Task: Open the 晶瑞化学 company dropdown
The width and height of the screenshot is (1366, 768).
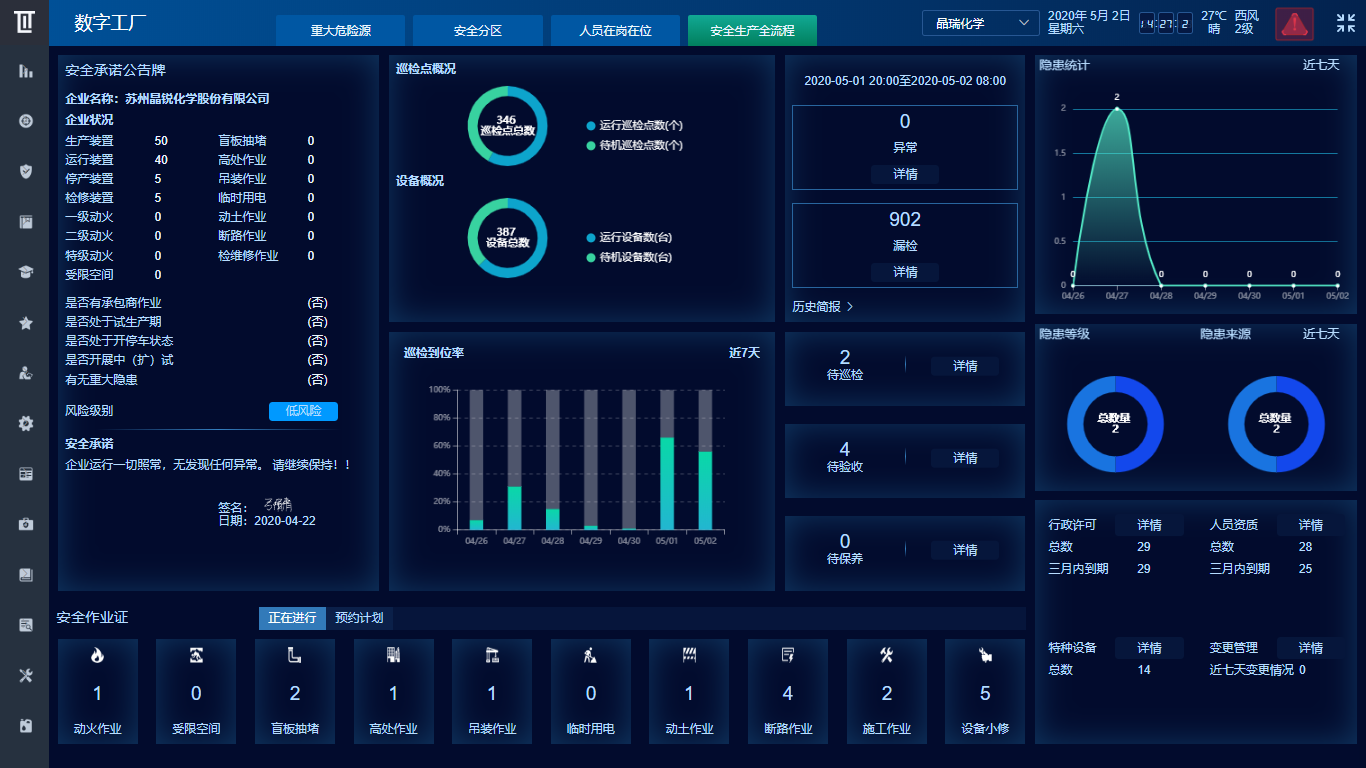Action: coord(980,23)
